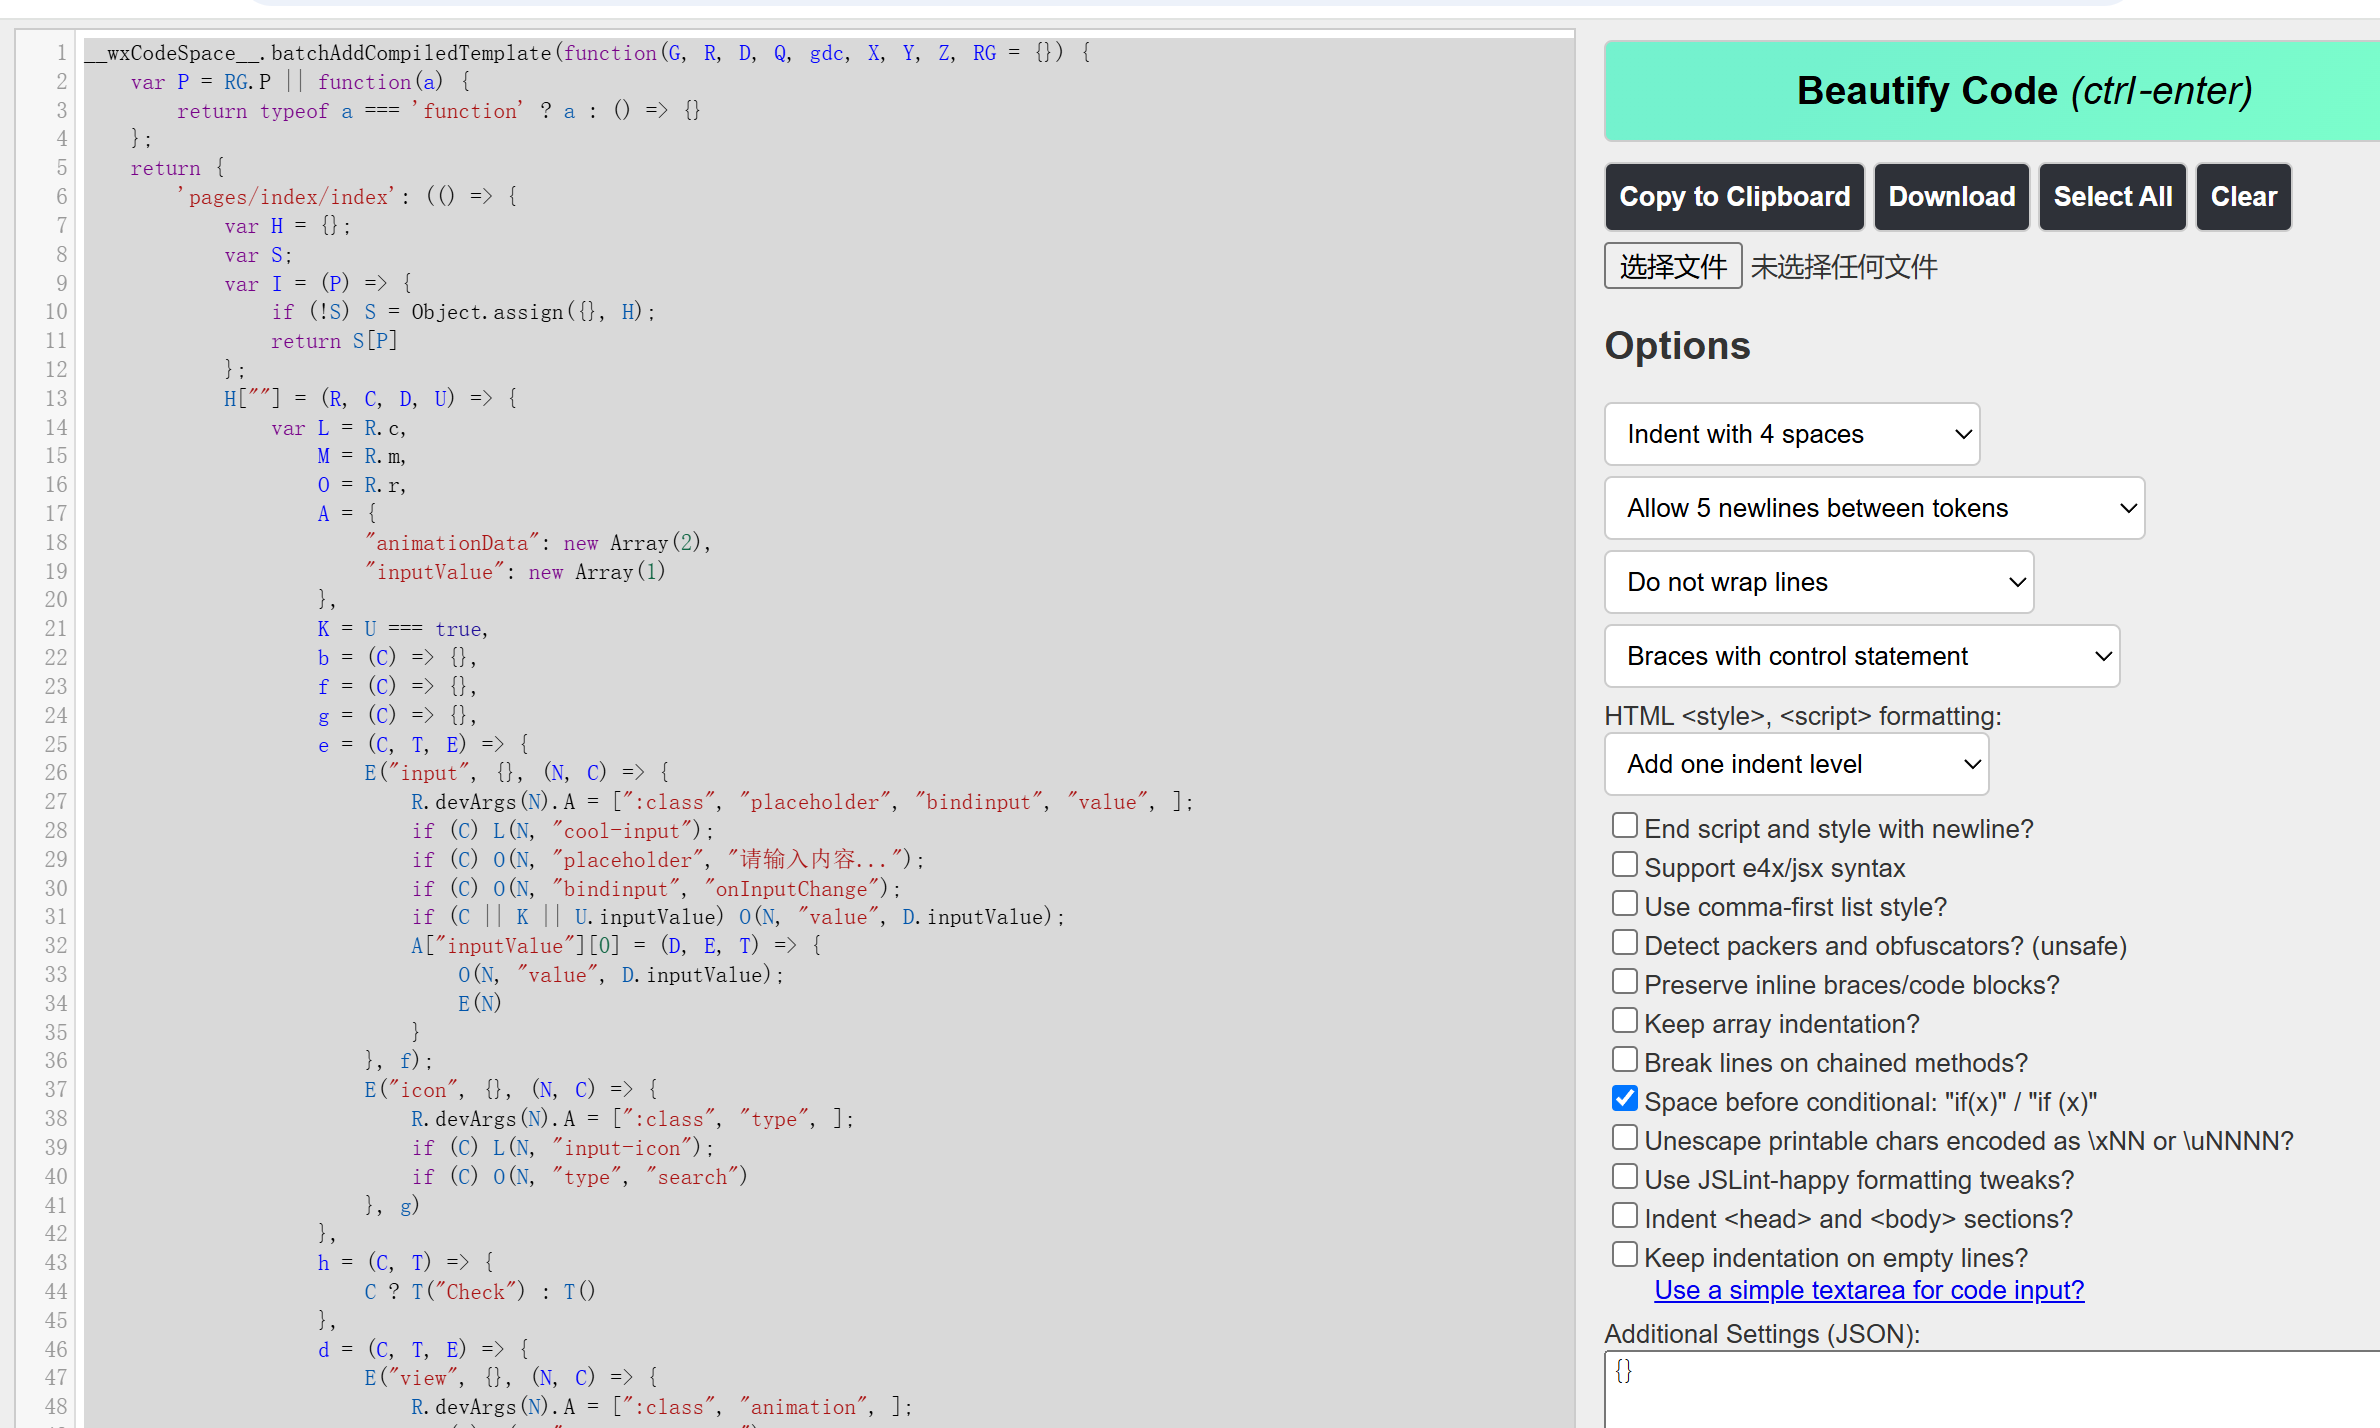This screenshot has height=1428, width=2380.
Task: Toggle 'Use comma-first list style' checkbox
Action: pyautogui.click(x=1625, y=904)
